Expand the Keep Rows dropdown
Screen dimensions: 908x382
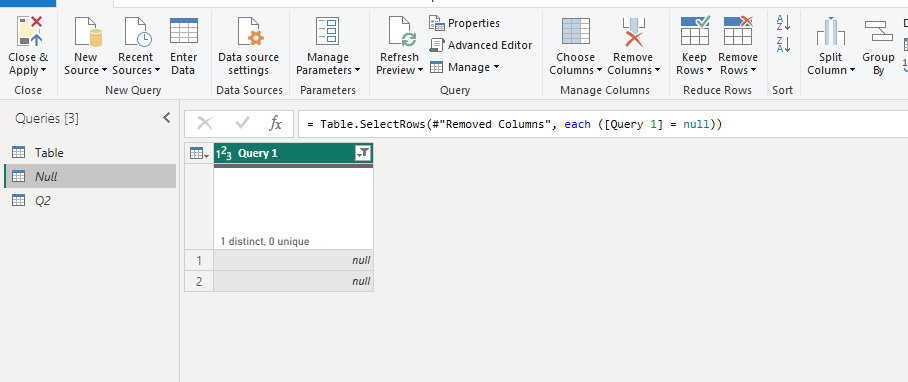(x=709, y=71)
